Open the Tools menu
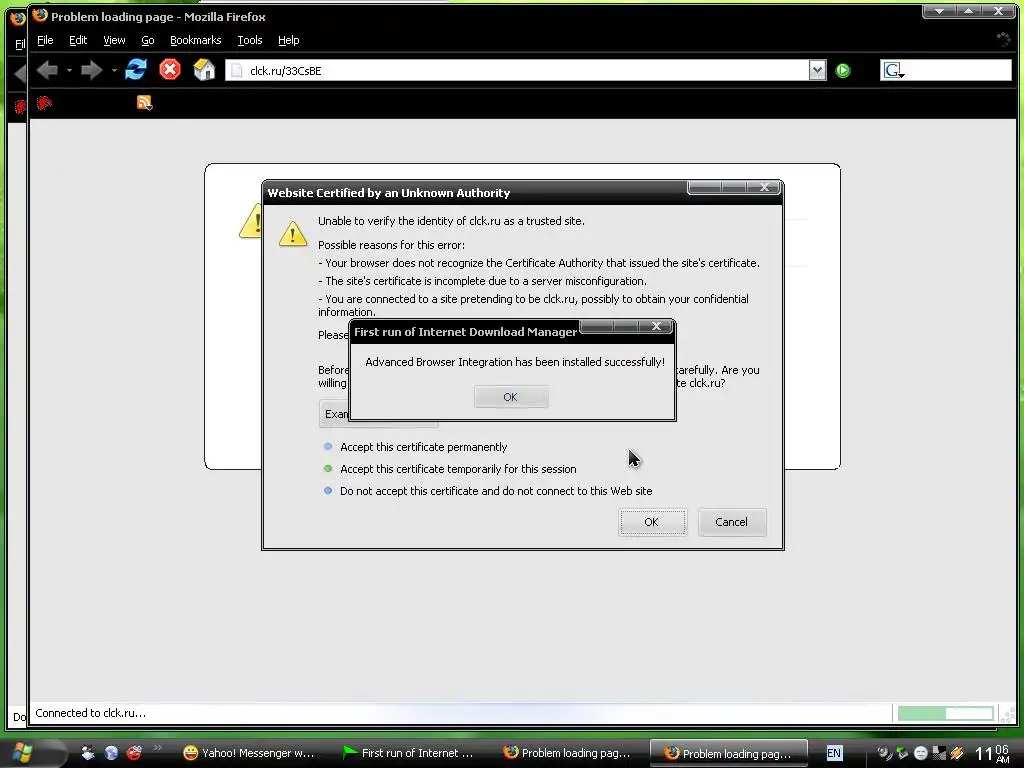1024x768 pixels. point(249,40)
